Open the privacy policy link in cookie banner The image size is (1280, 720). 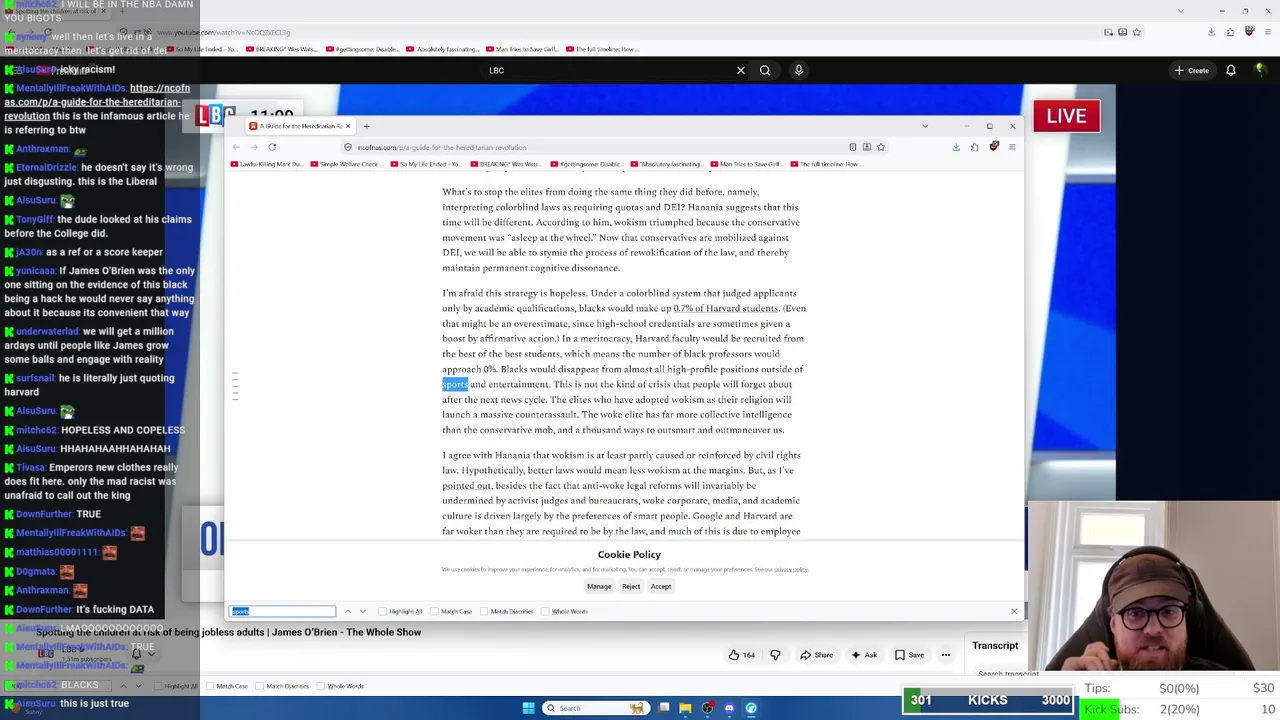click(x=790, y=570)
